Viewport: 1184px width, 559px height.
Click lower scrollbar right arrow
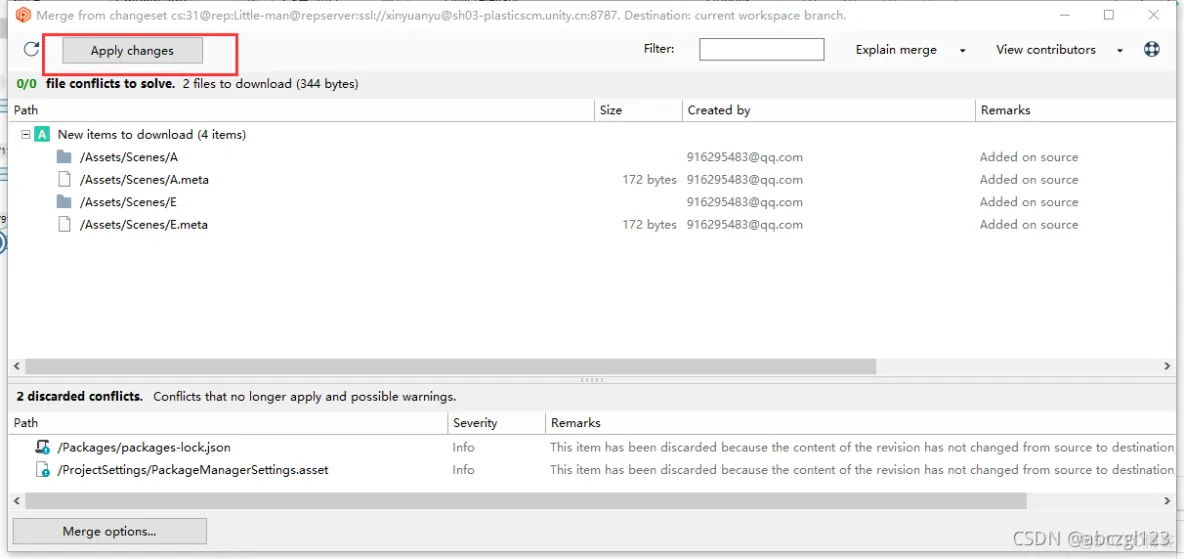(1167, 501)
